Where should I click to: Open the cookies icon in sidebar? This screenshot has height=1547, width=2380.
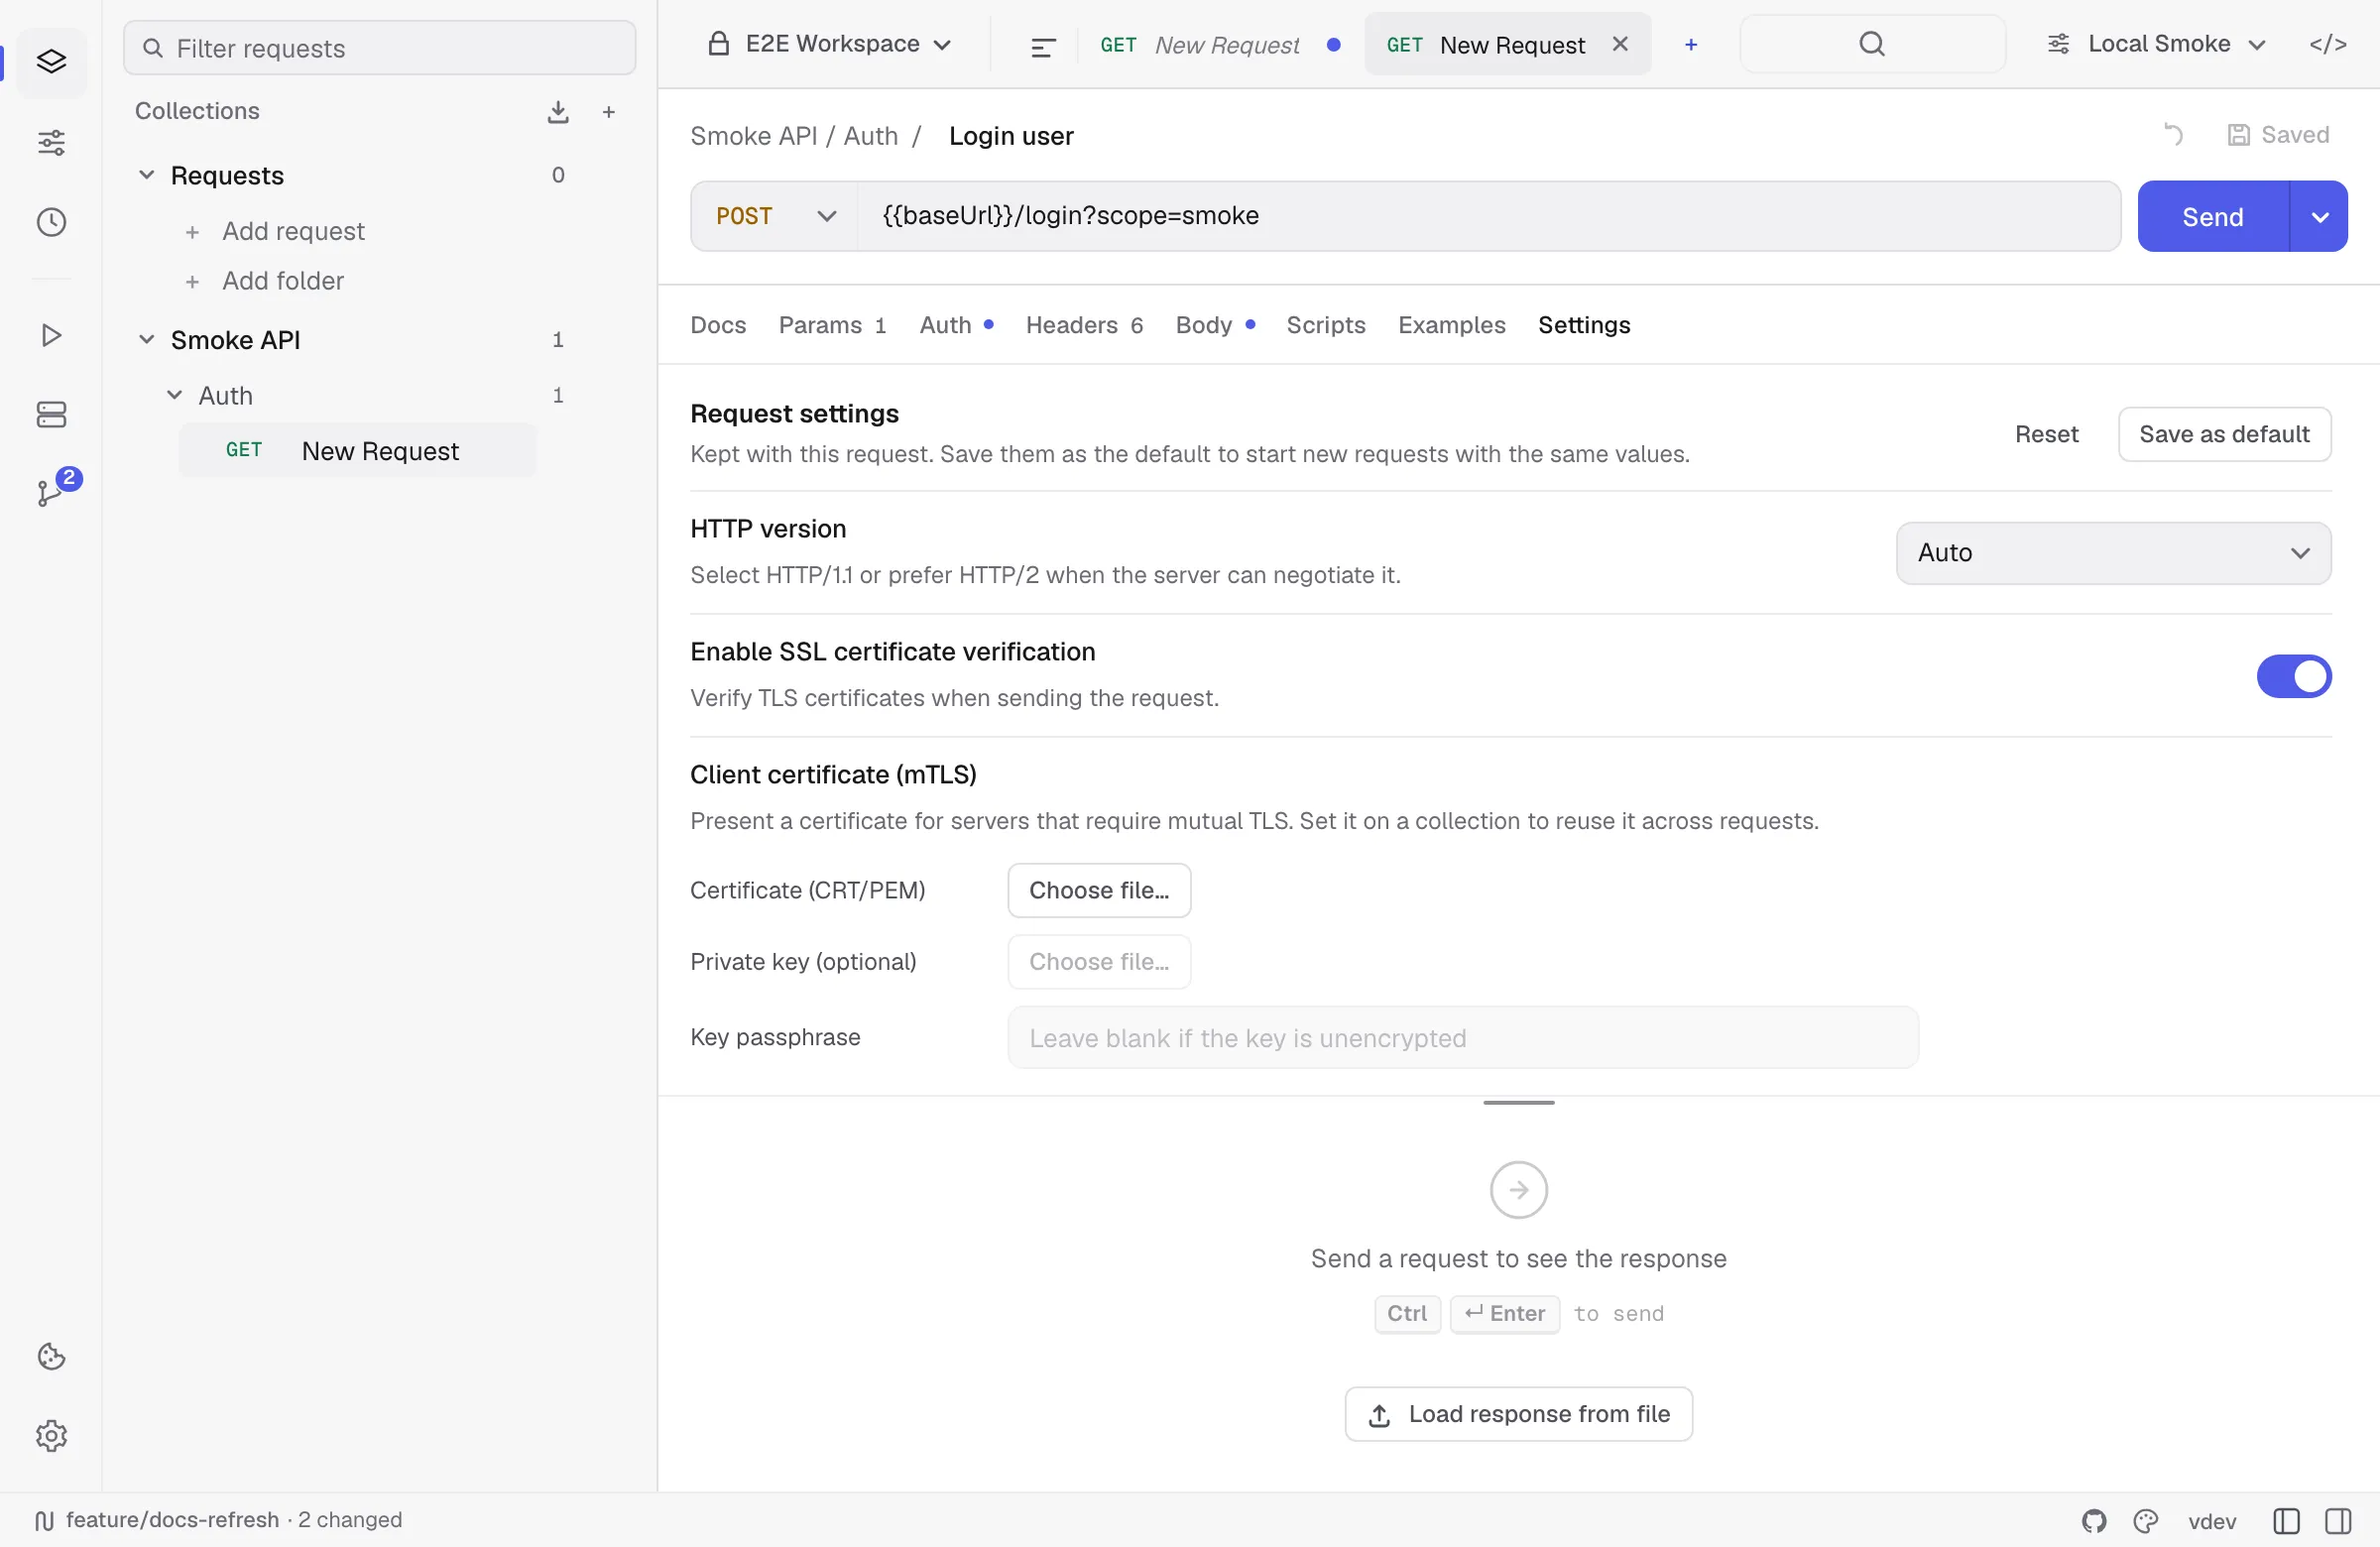(x=51, y=1356)
